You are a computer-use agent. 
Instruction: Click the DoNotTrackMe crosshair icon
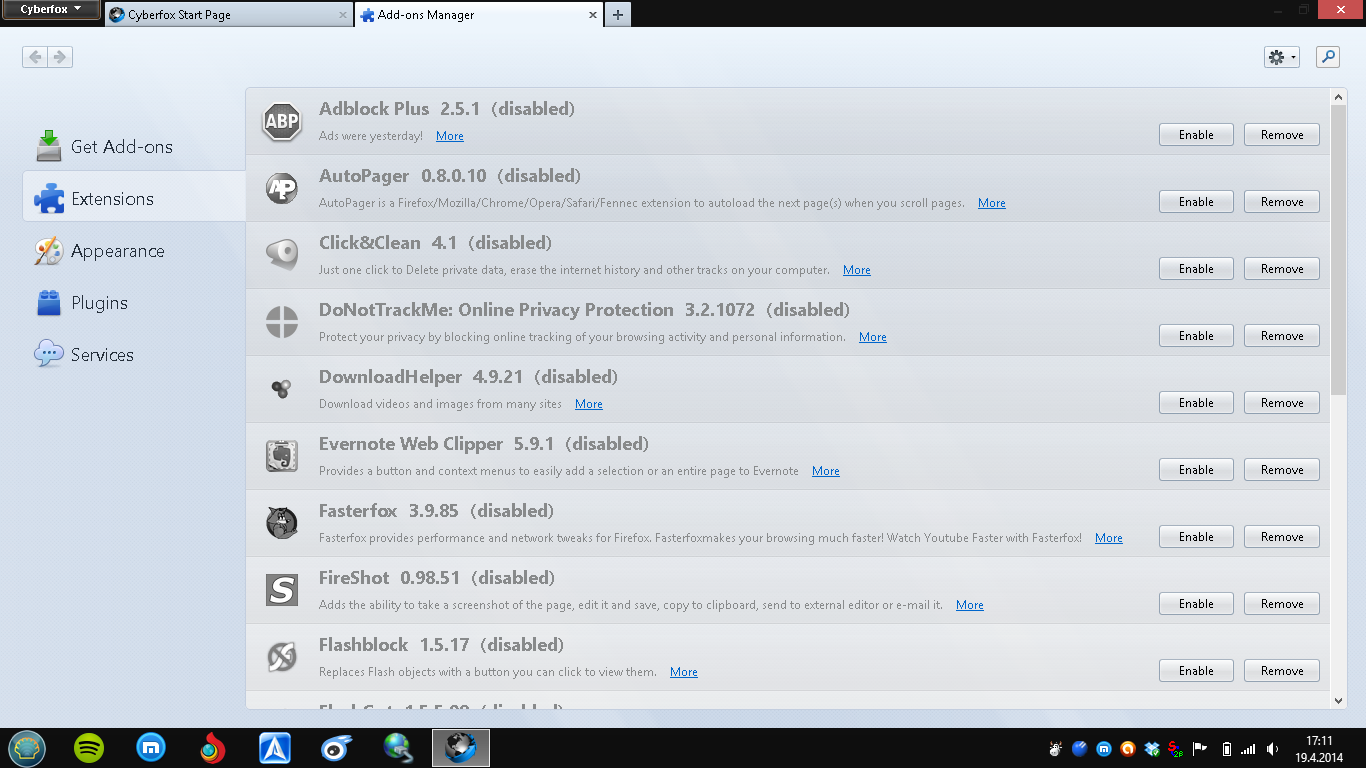coord(281,322)
